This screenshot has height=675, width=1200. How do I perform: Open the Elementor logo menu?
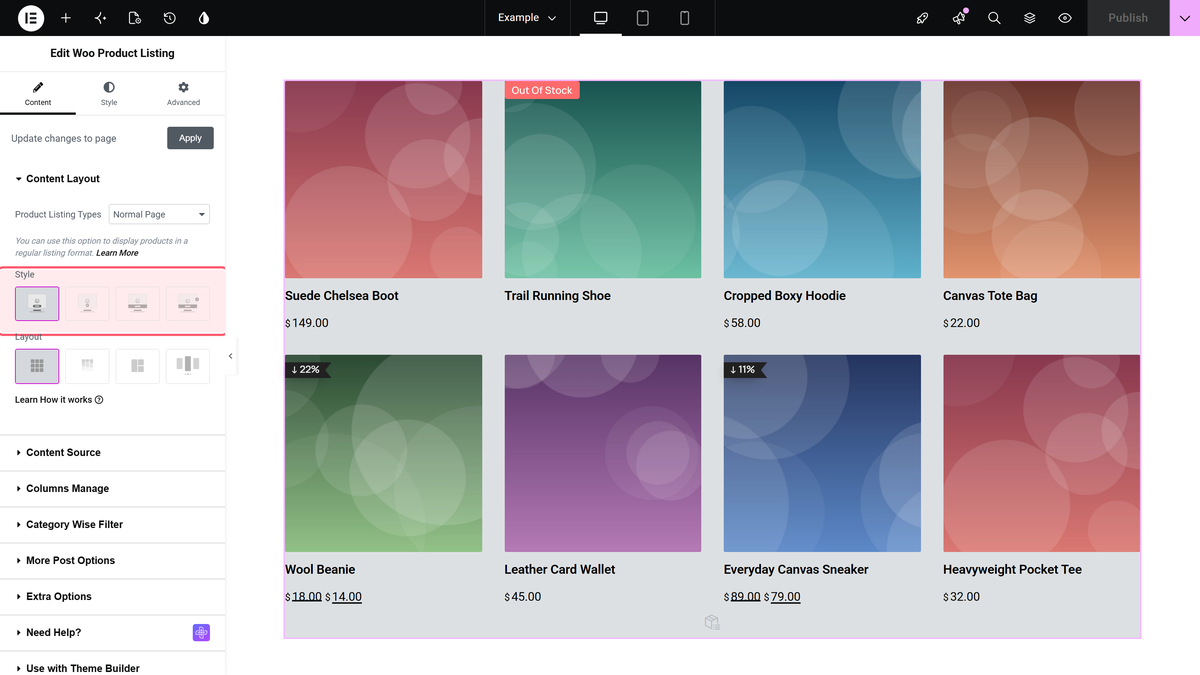point(30,18)
